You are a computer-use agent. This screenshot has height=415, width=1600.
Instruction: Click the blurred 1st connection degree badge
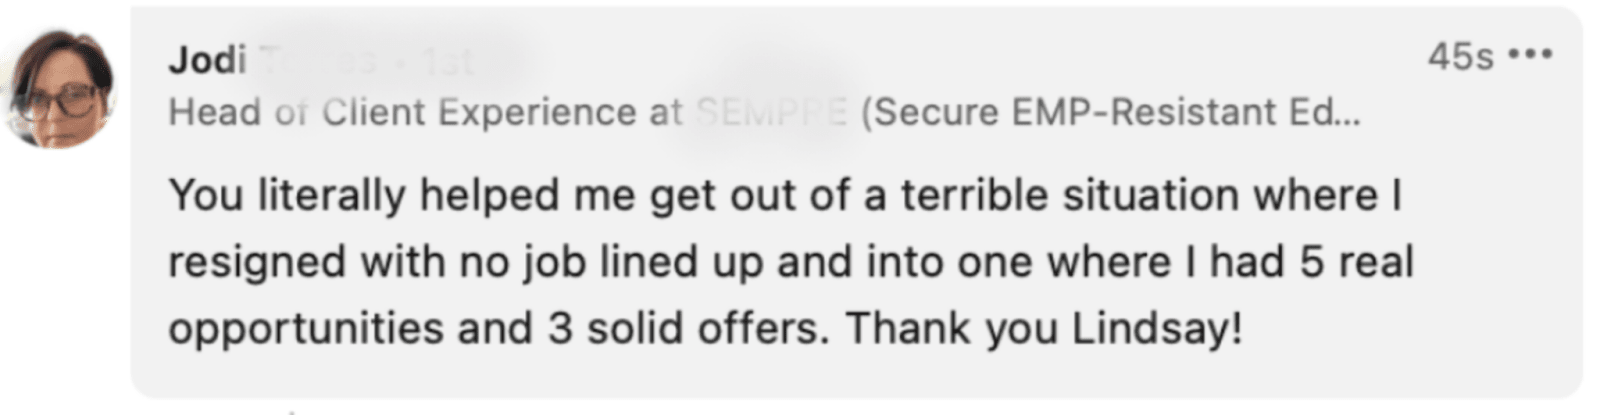coord(446,62)
